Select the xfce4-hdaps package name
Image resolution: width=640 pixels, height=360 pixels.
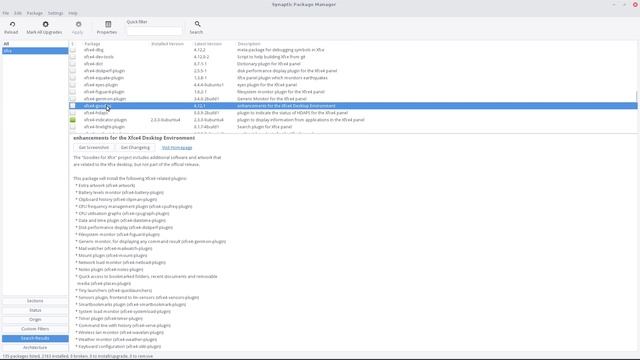96,113
